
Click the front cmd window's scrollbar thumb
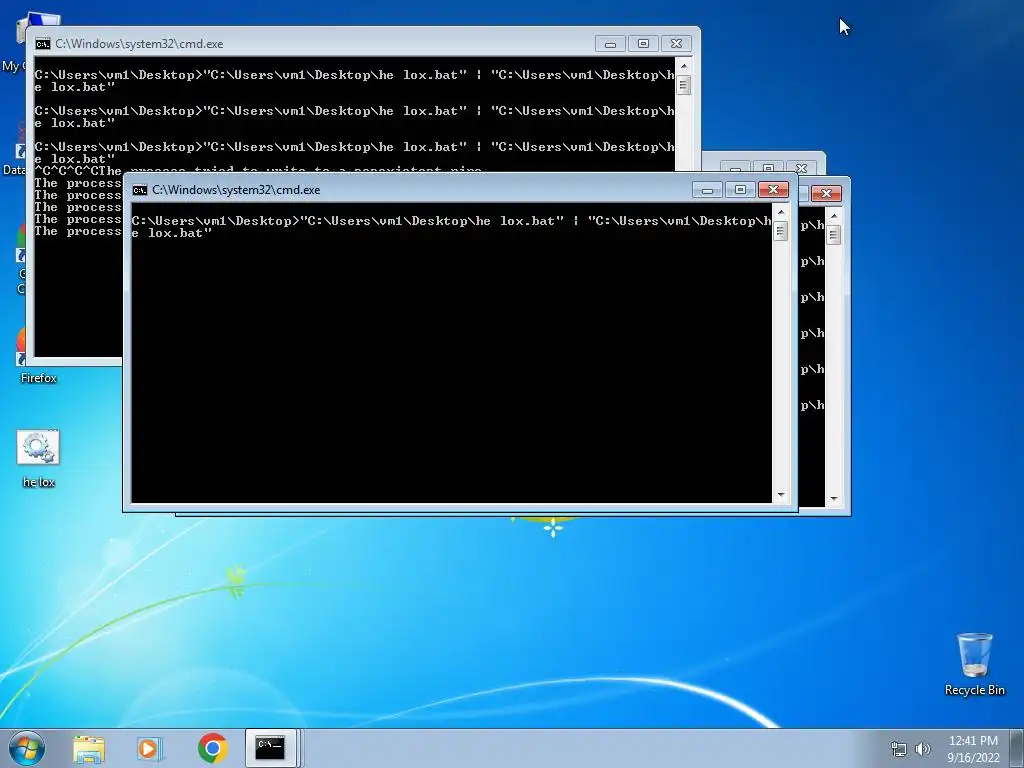(x=780, y=231)
